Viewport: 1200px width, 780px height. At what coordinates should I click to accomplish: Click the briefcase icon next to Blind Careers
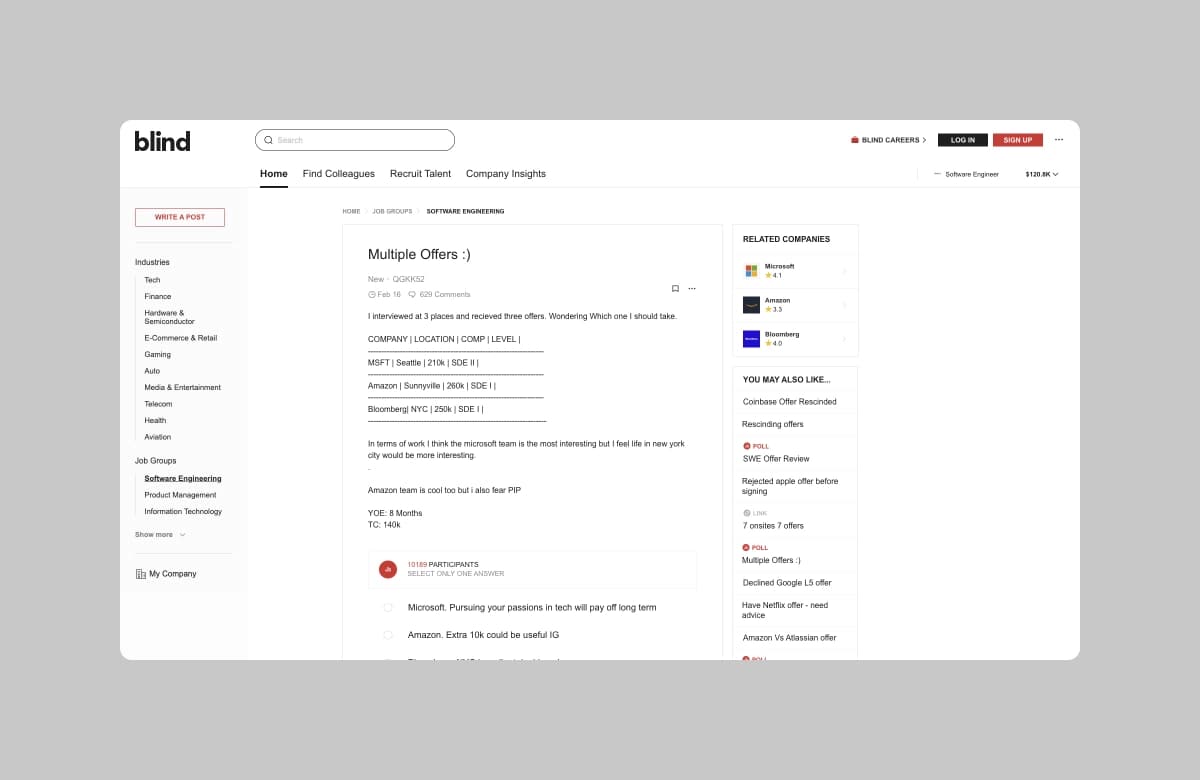855,140
